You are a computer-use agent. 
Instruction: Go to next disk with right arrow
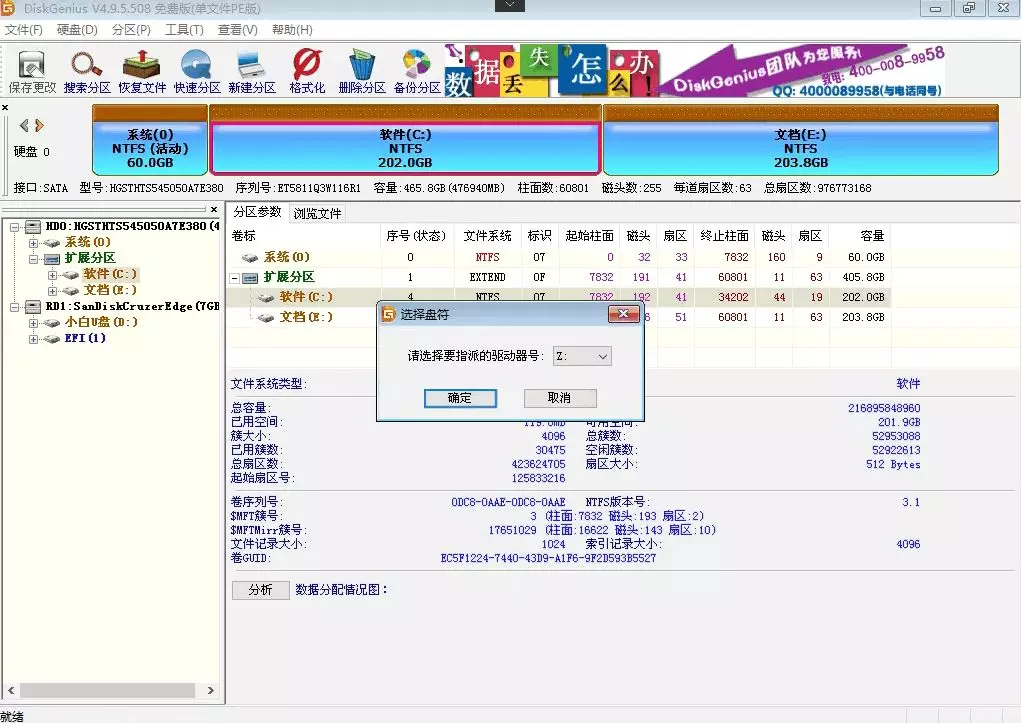[40, 125]
